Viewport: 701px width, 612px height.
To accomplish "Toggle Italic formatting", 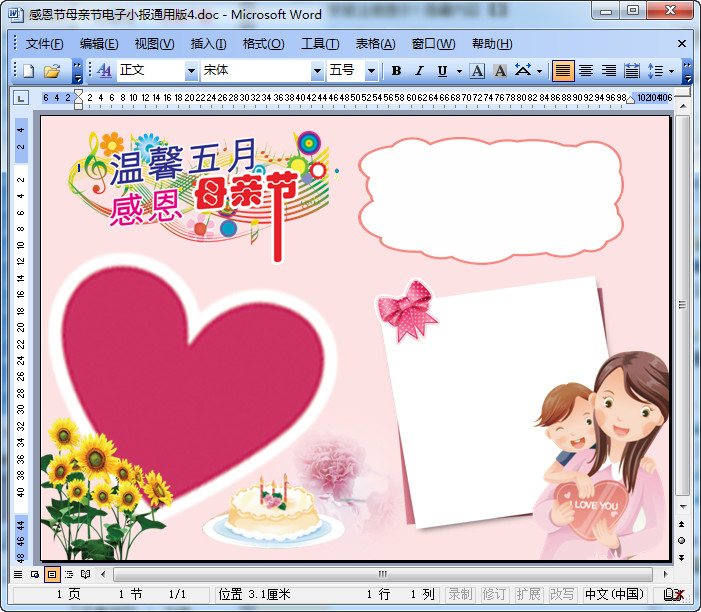I will pyautogui.click(x=419, y=71).
